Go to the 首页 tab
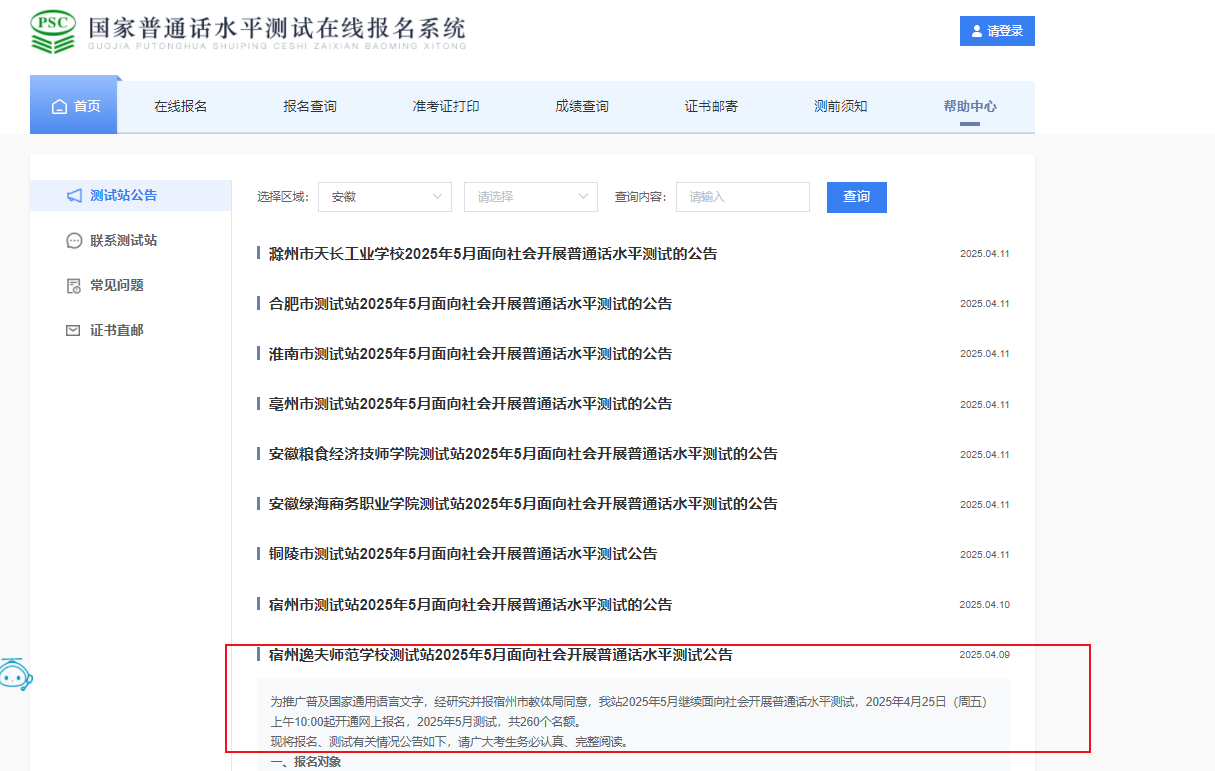 coord(75,106)
